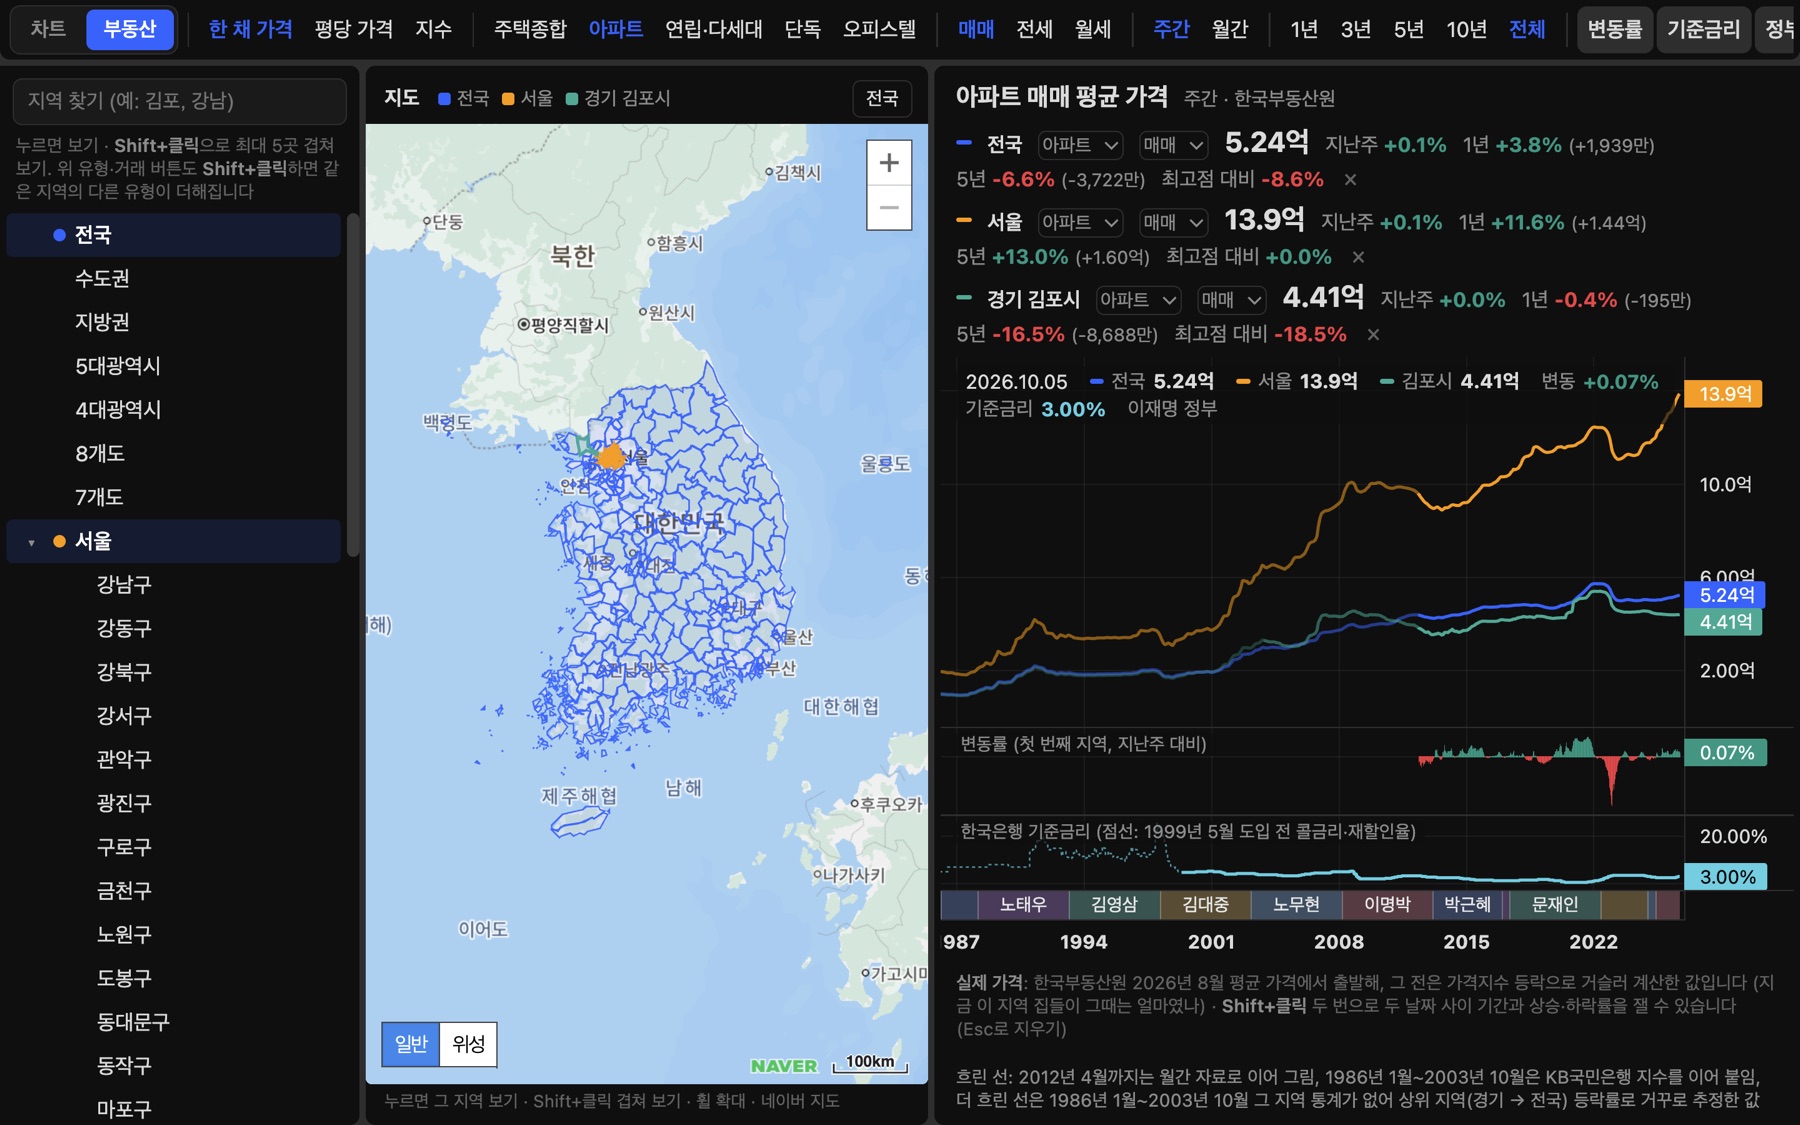This screenshot has height=1125, width=1800.
Task: Select 관악구 under 서울
Action: tap(174, 760)
